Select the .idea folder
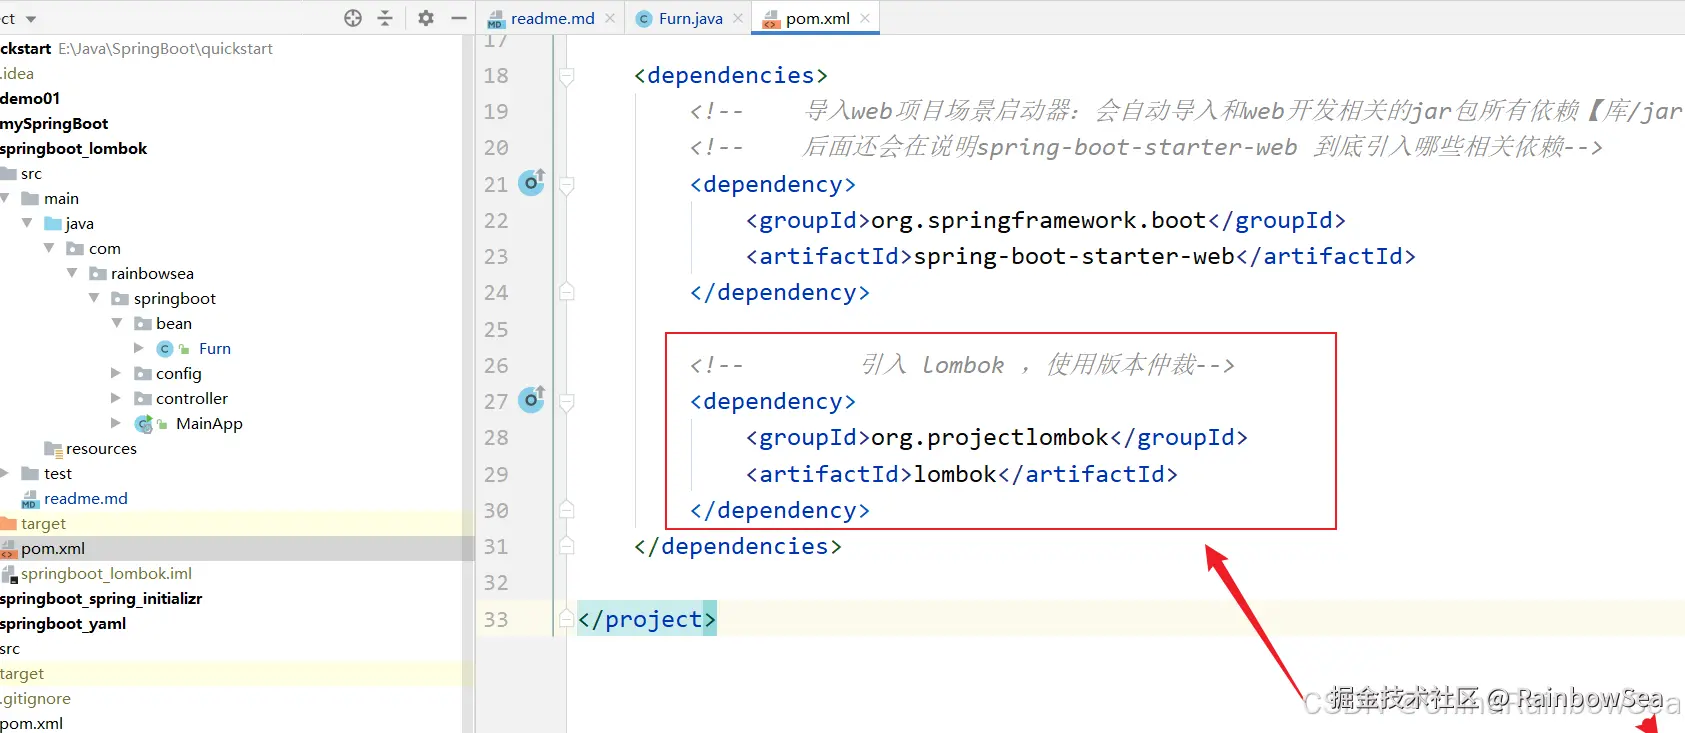1685x733 pixels. (17, 73)
